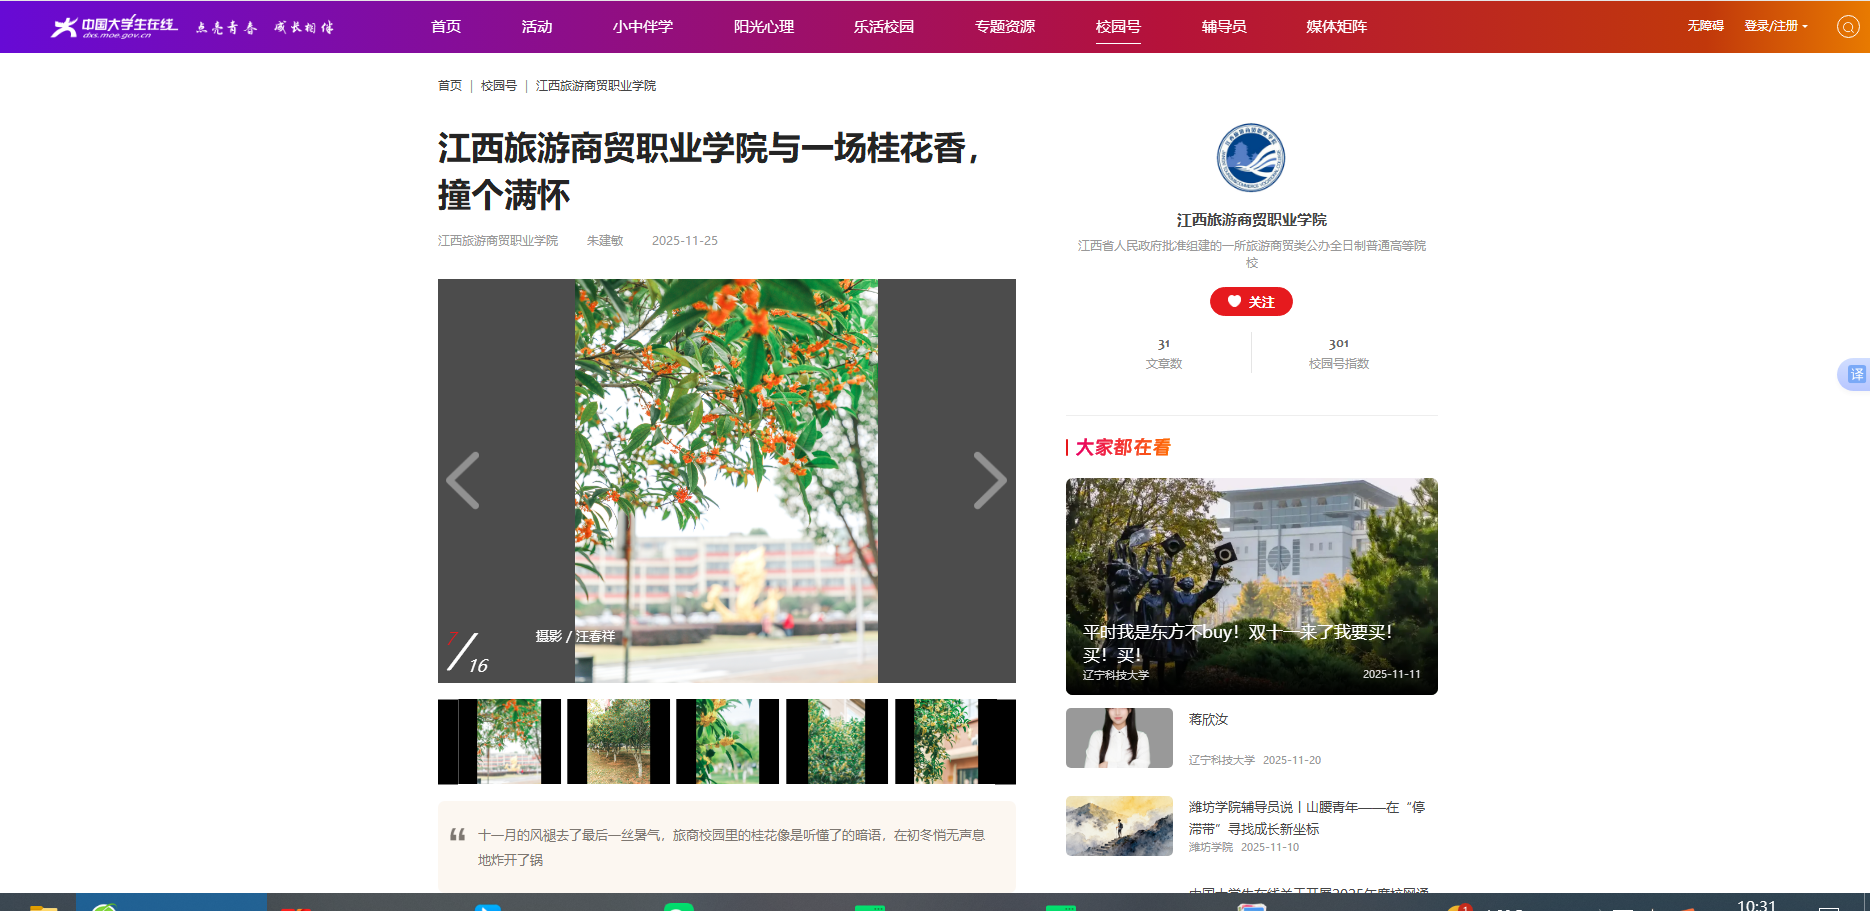Open the 蒋欣汝 article thumbnail
This screenshot has width=1870, height=911.
1119,738
